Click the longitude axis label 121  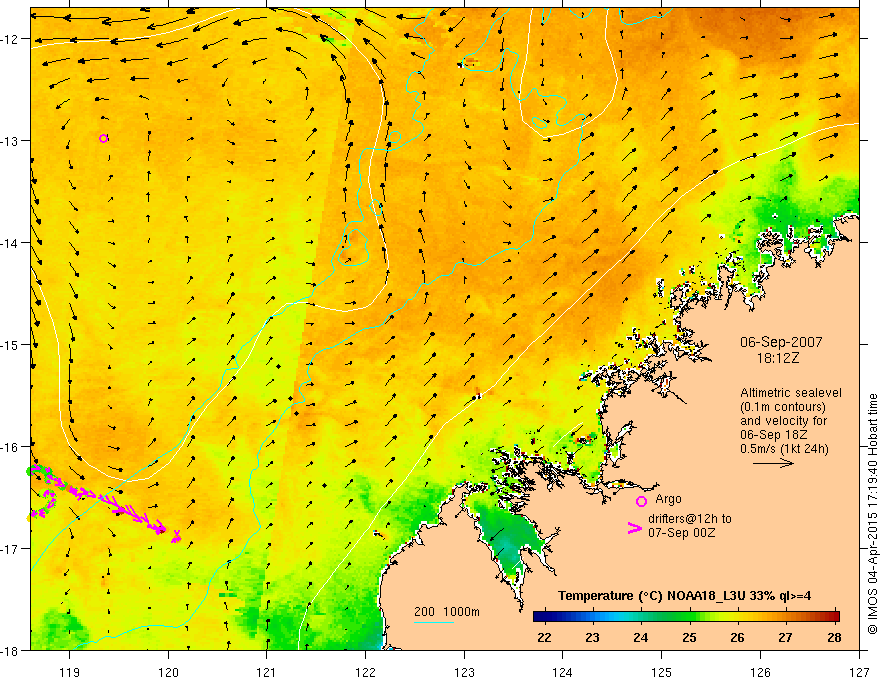(267, 672)
